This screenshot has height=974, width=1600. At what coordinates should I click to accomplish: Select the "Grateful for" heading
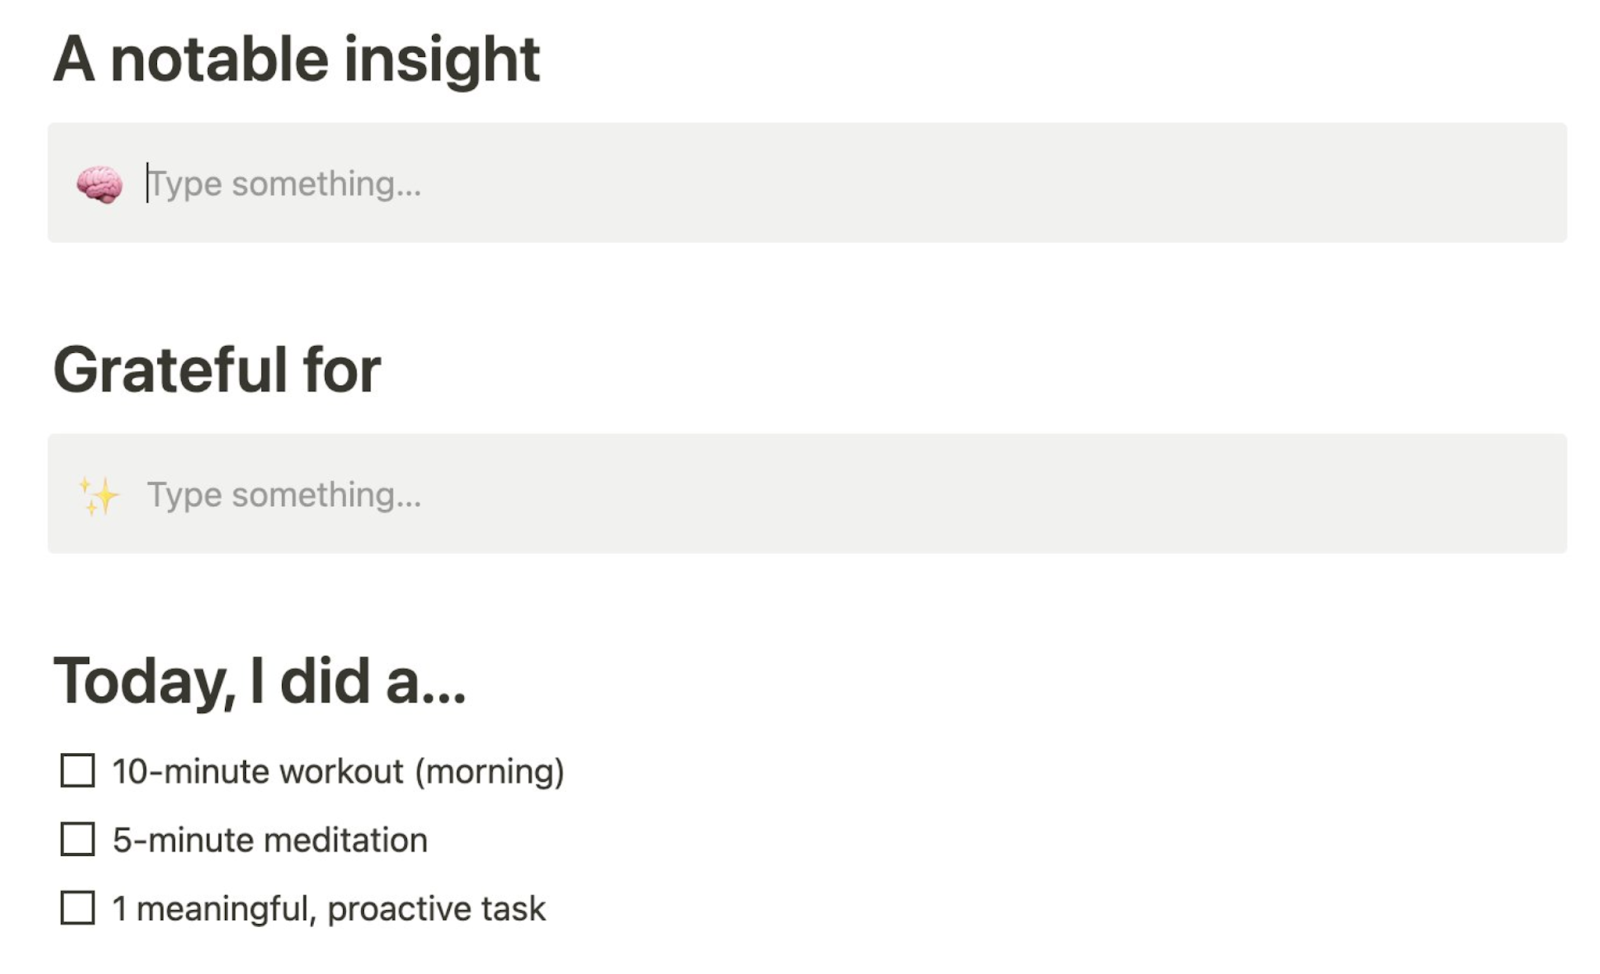pyautogui.click(x=218, y=369)
